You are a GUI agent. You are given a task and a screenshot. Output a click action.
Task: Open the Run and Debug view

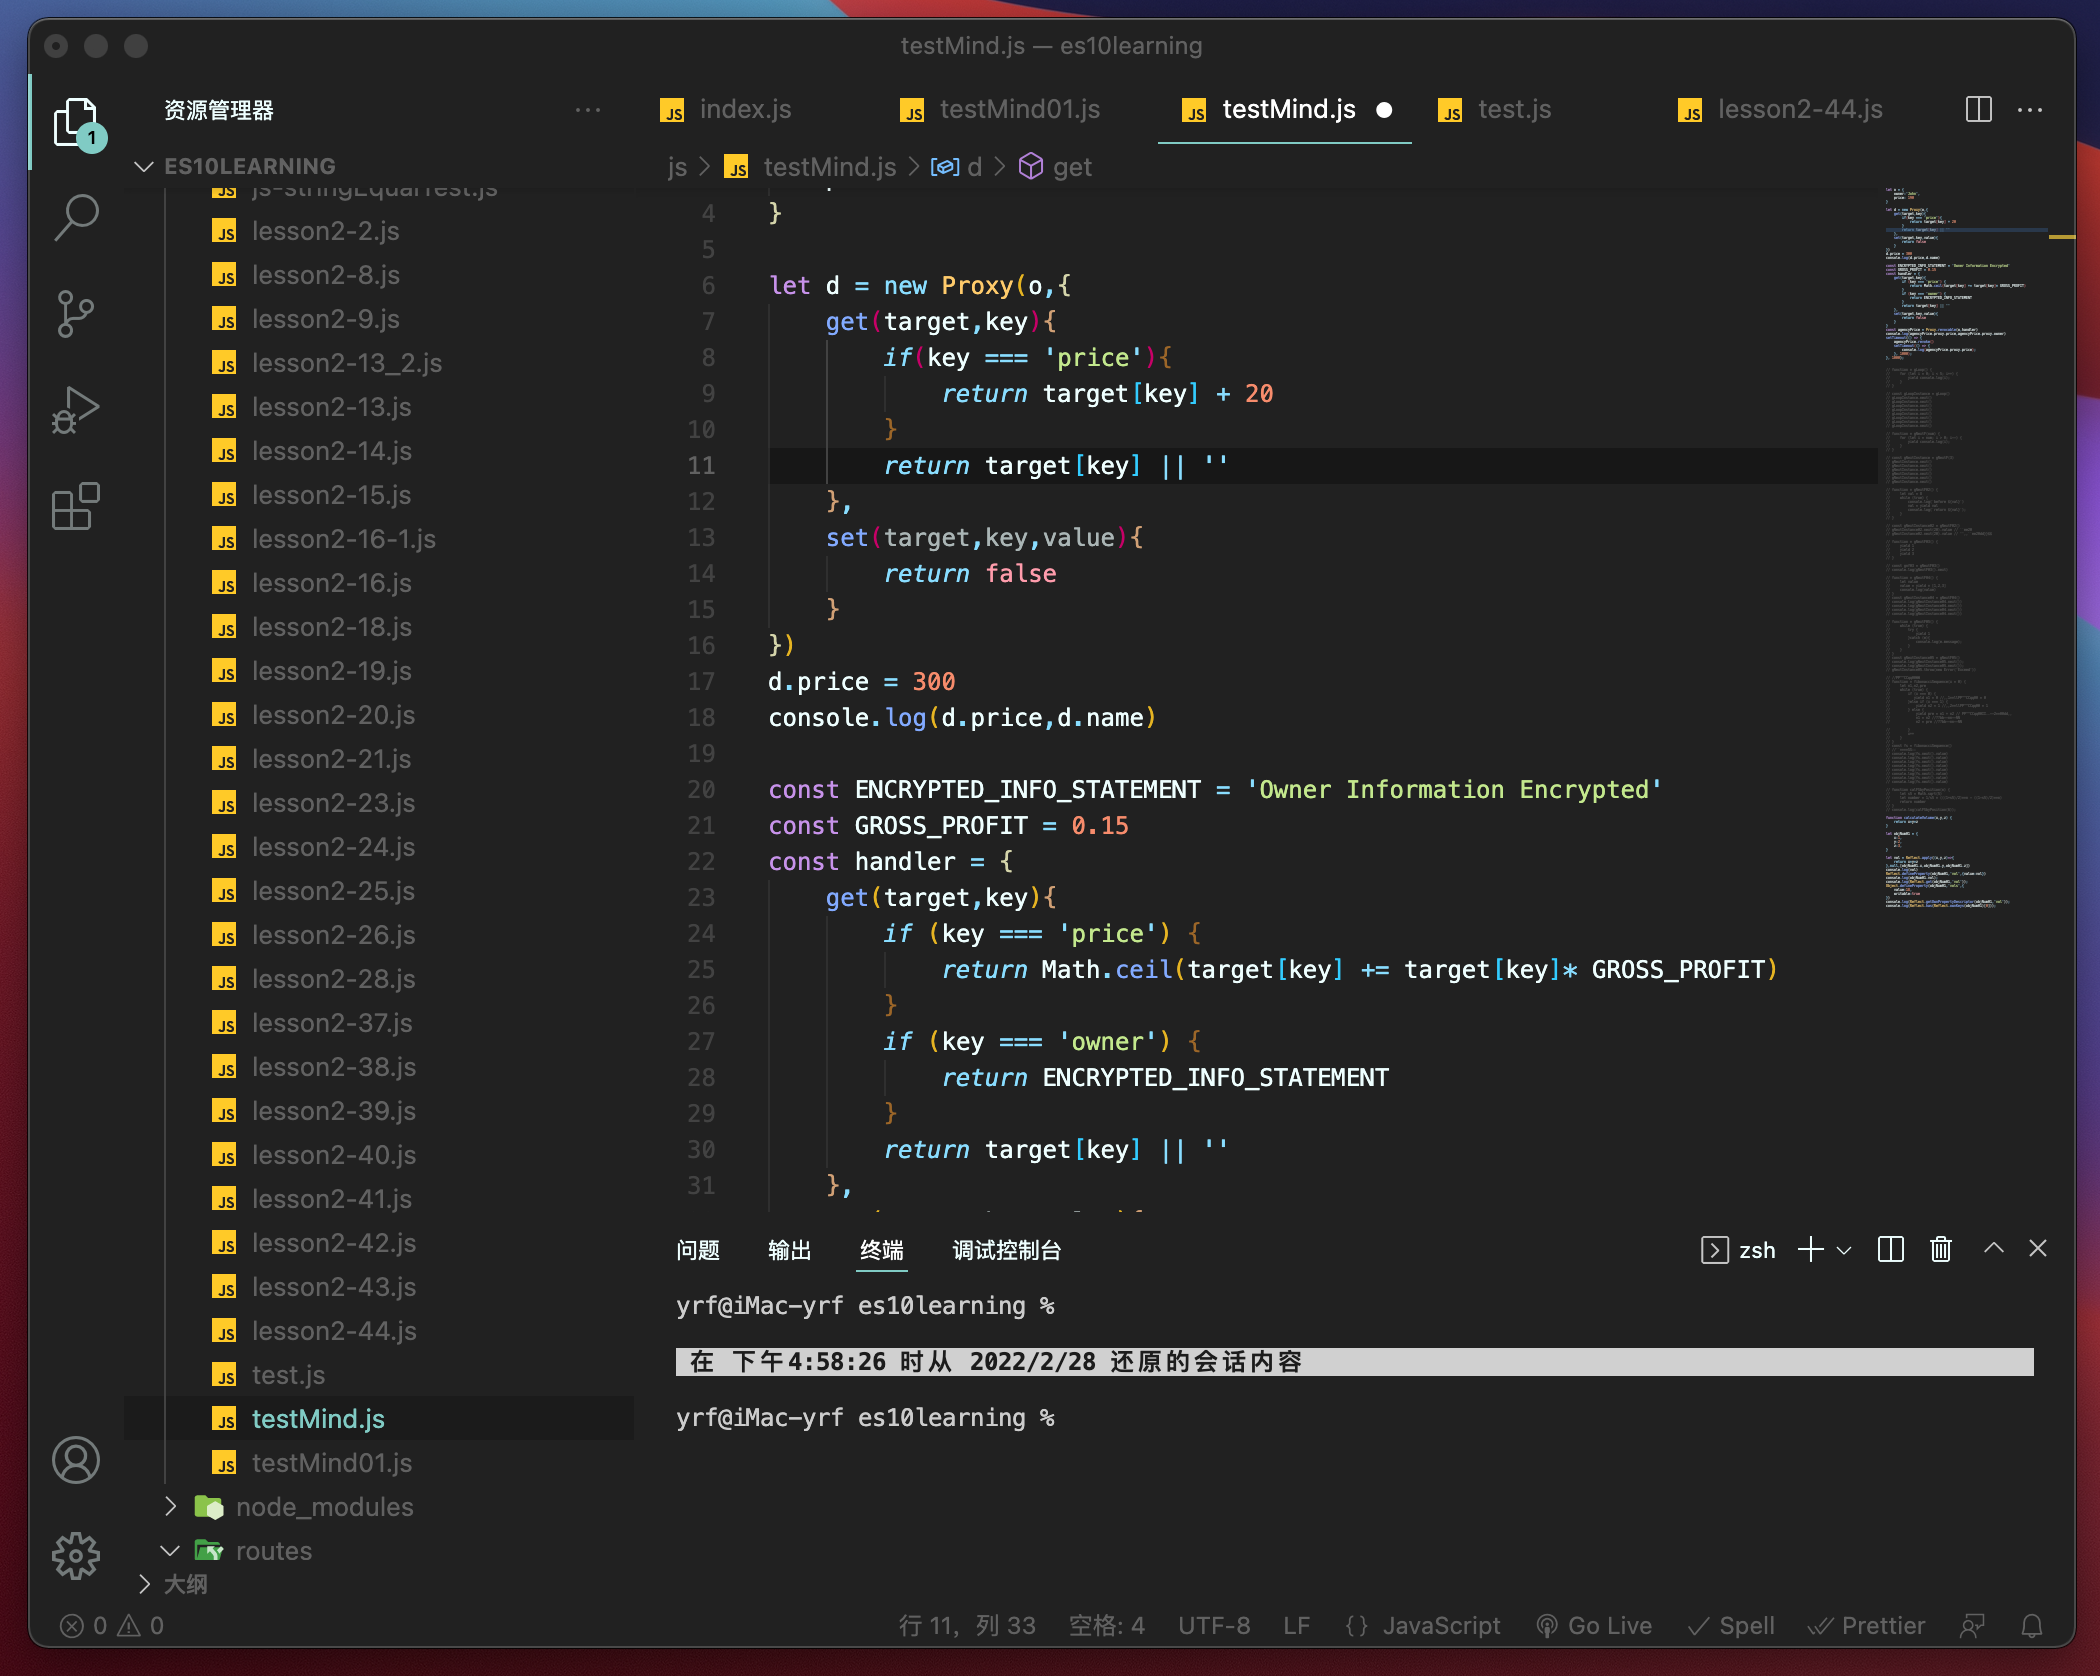76,410
